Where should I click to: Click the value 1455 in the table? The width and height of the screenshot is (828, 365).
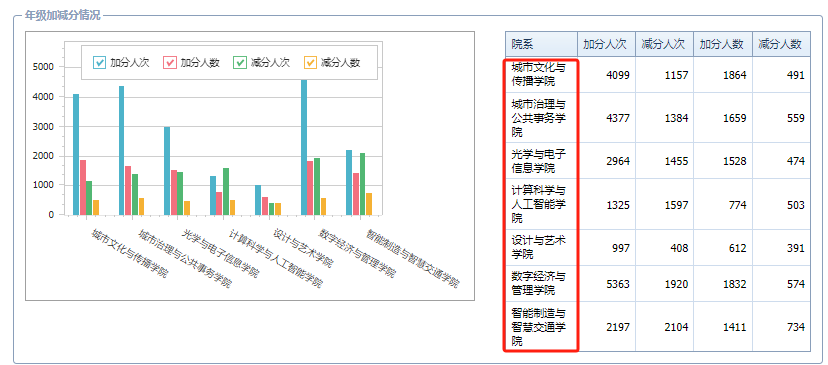pyautogui.click(x=676, y=161)
